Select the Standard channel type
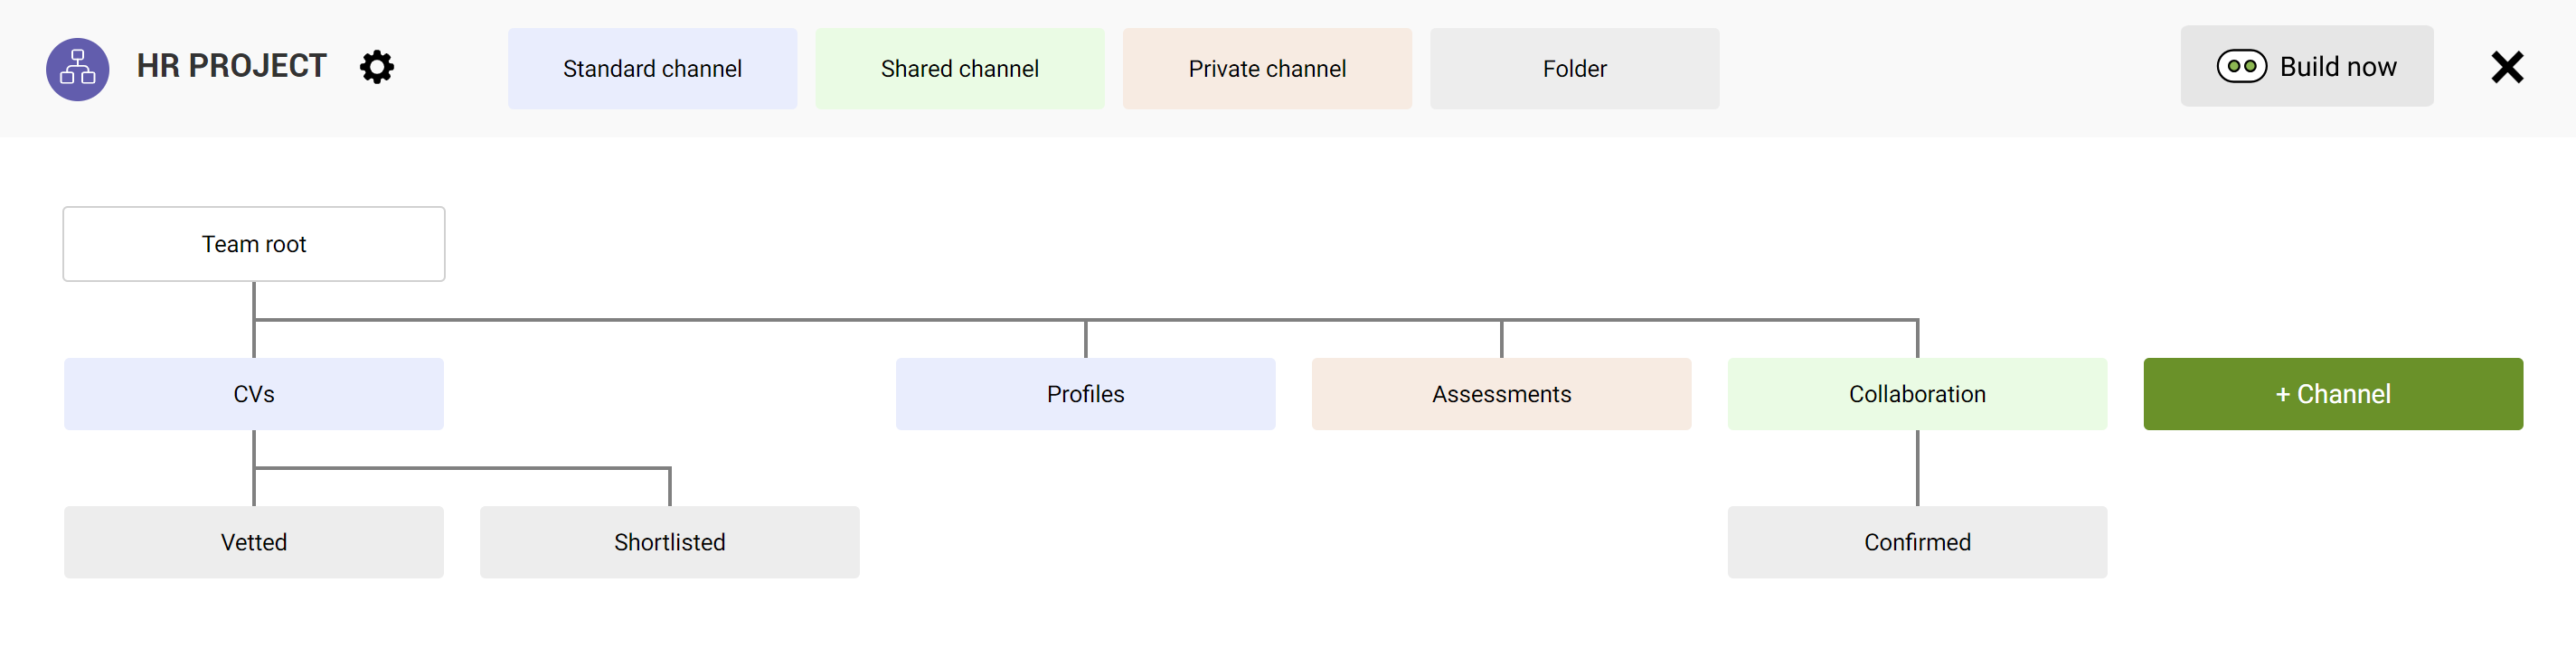Viewport: 2576px width, 648px height. [652, 69]
